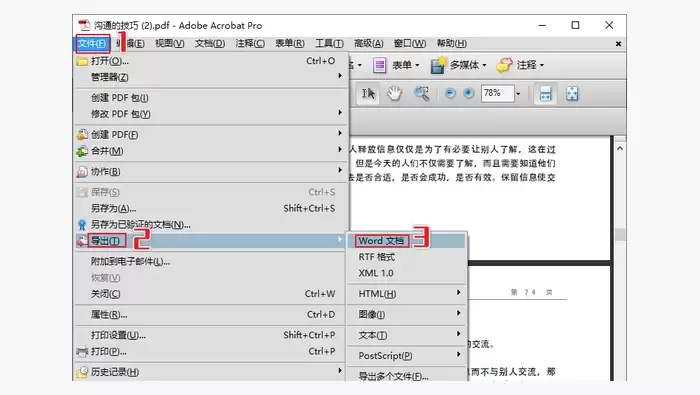Choose 打印(P)... menu entry

click(x=211, y=352)
